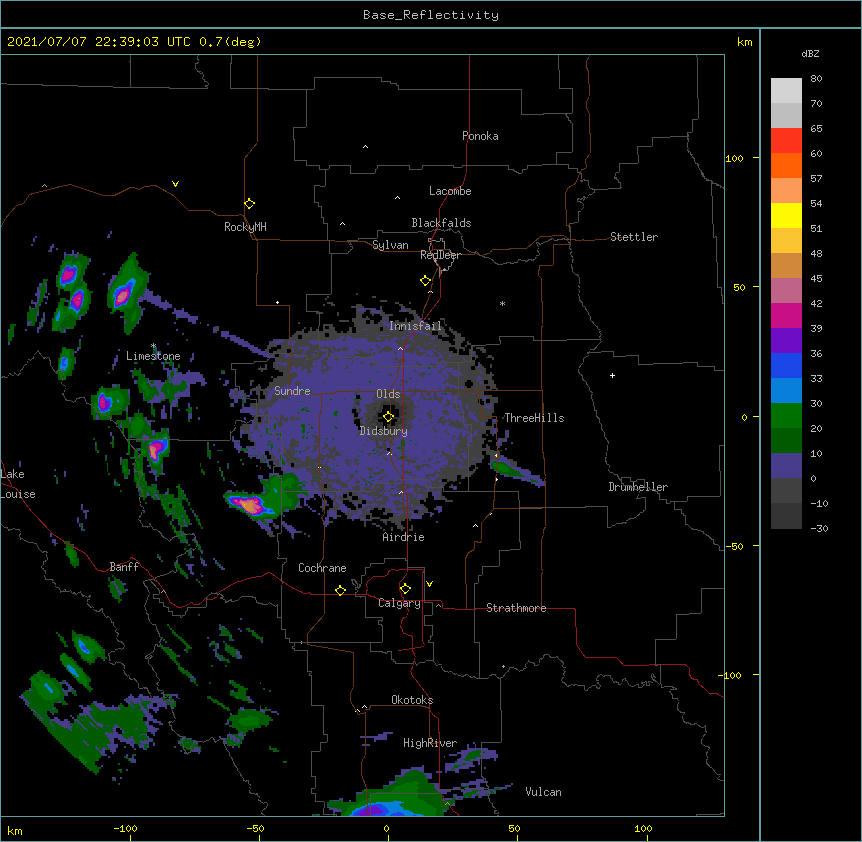Click the 50 tick label on the right axis

tap(739, 287)
